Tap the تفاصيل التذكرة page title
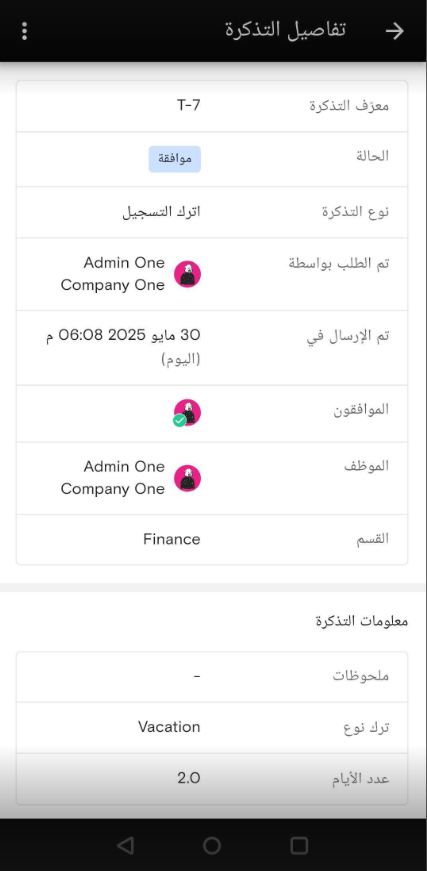 tap(285, 29)
